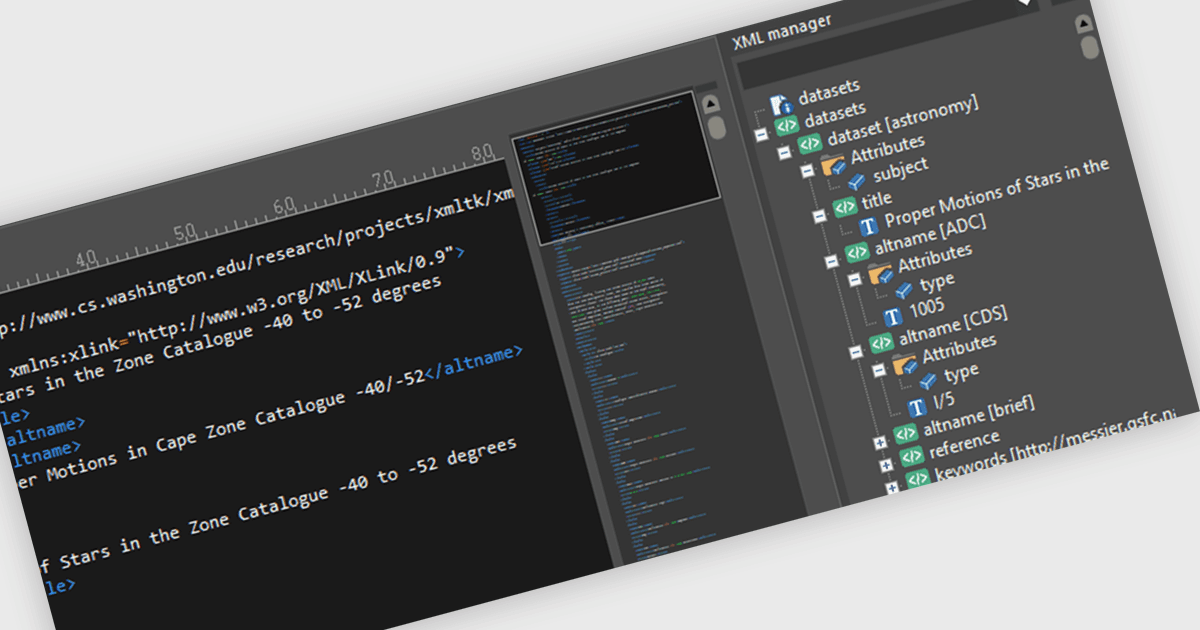Image resolution: width=1200 pixels, height=630 pixels.
Task: Expand the keywords node
Action: click(891, 487)
